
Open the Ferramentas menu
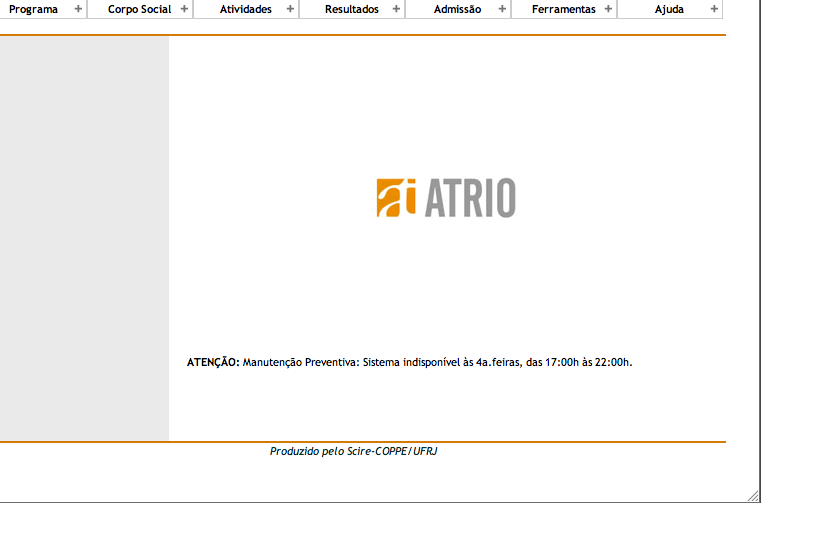click(563, 9)
